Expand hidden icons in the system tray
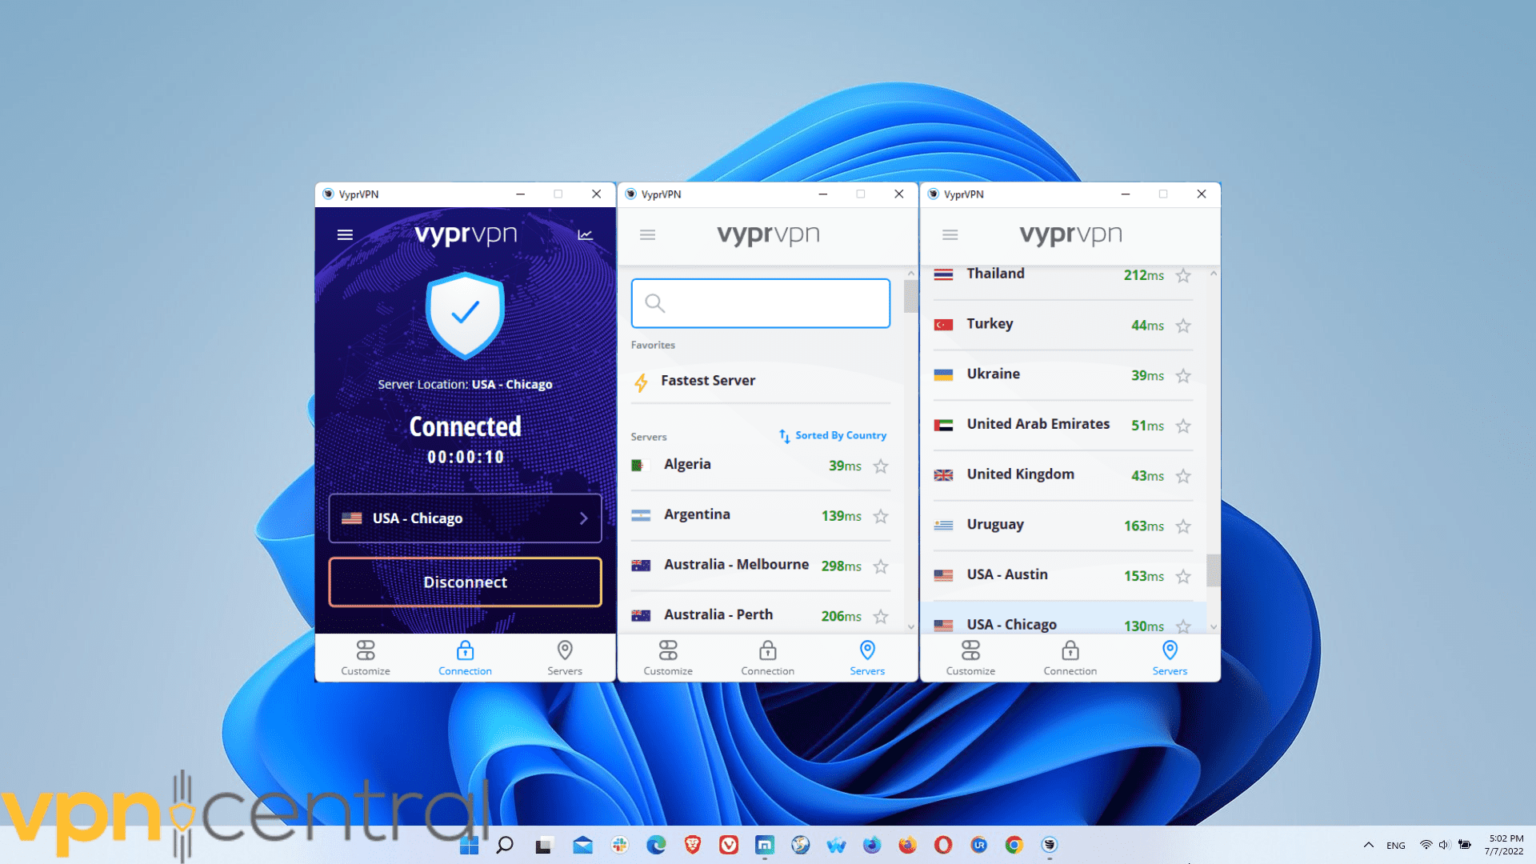 (x=1368, y=845)
